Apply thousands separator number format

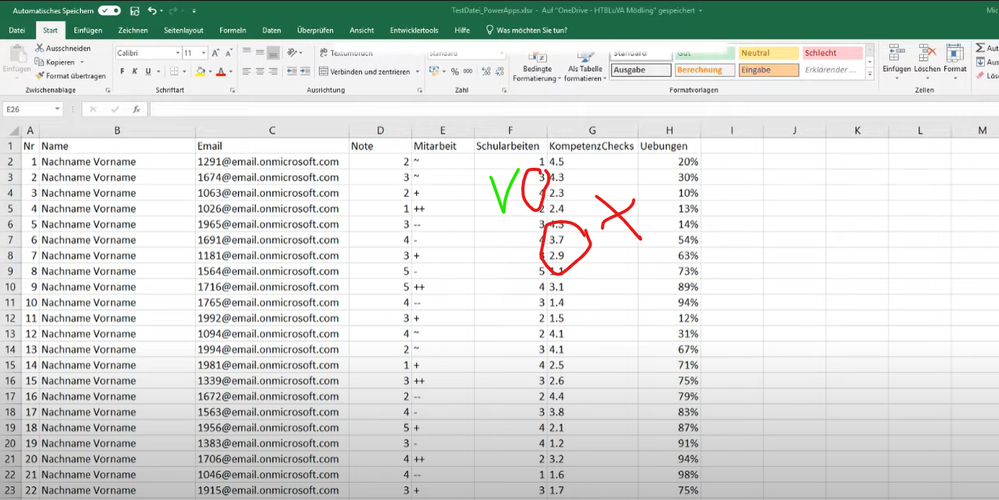[x=468, y=71]
